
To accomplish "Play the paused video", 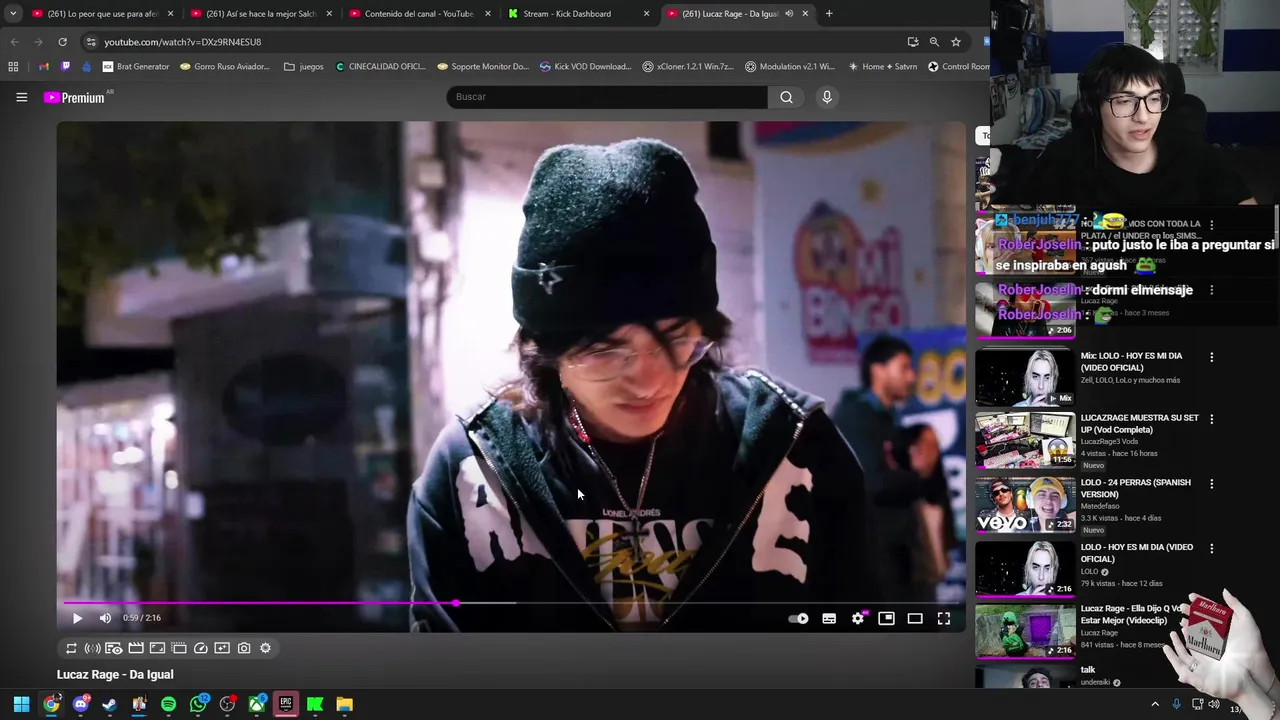I will pos(77,618).
